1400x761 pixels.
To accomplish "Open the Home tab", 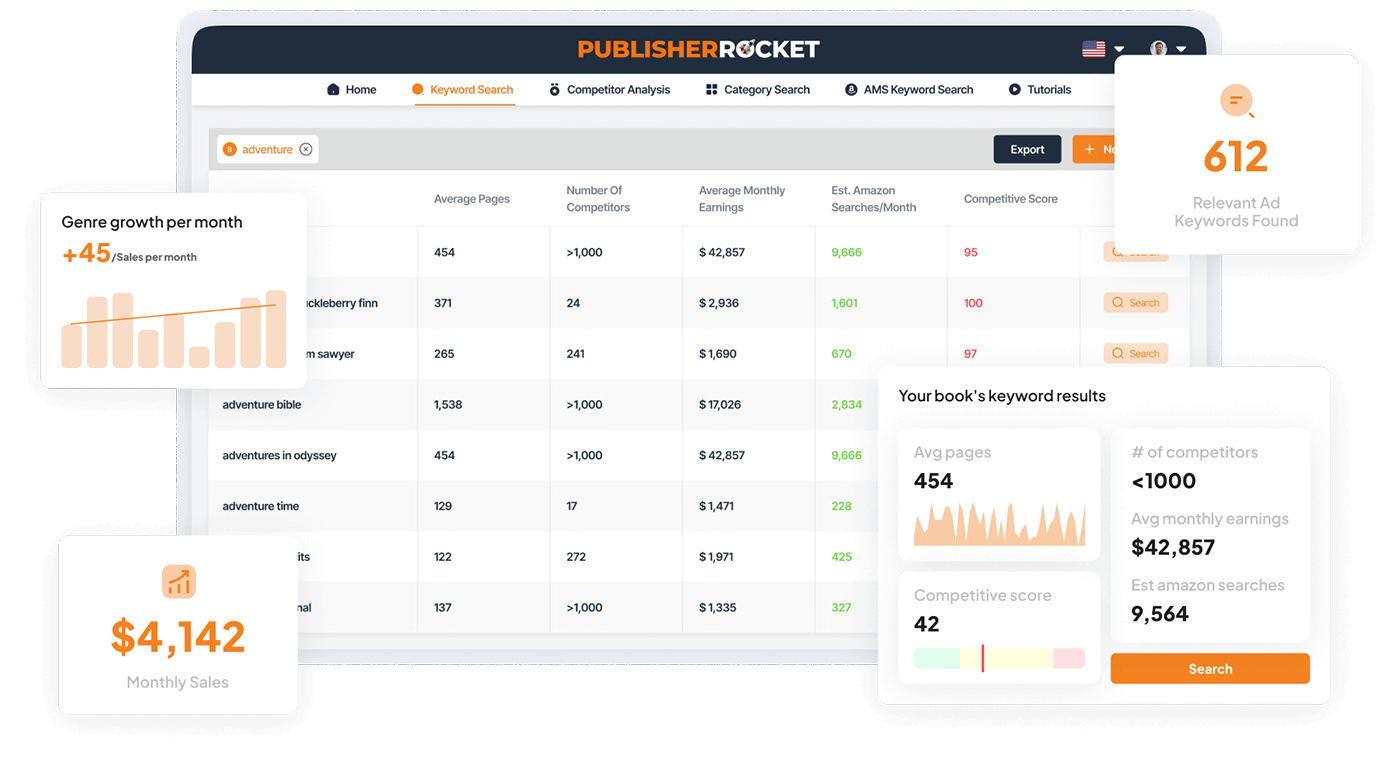I will pos(352,90).
